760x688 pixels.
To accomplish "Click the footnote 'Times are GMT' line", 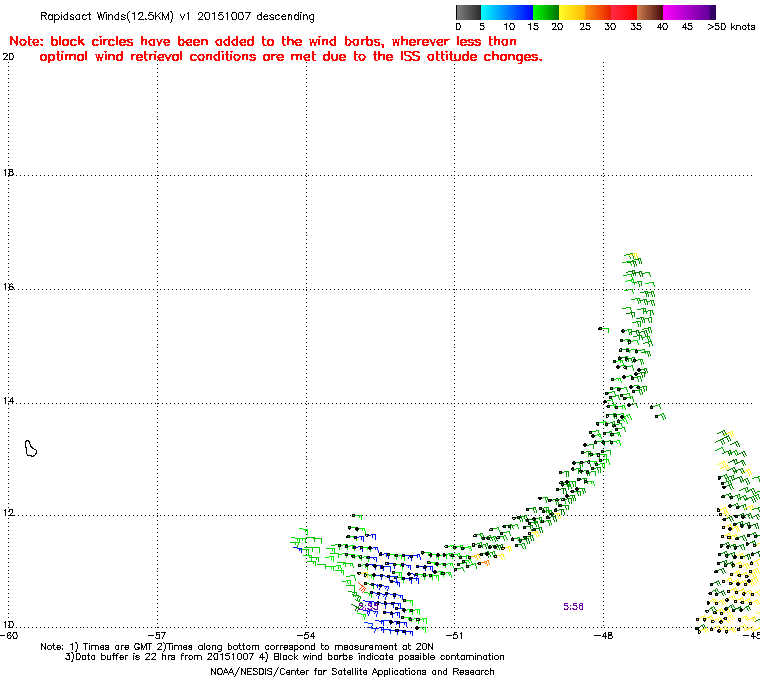I will [x=237, y=647].
